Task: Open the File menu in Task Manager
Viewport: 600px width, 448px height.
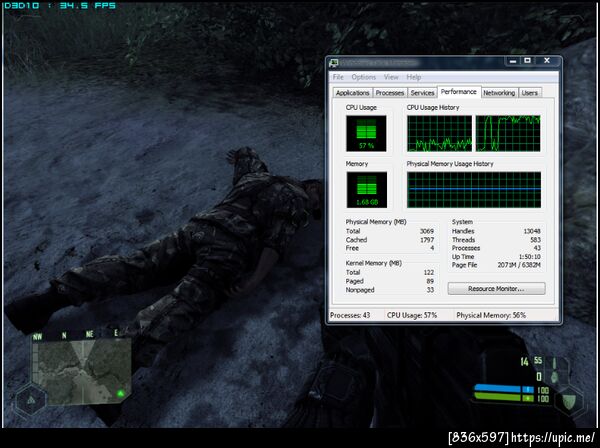Action: tap(338, 77)
